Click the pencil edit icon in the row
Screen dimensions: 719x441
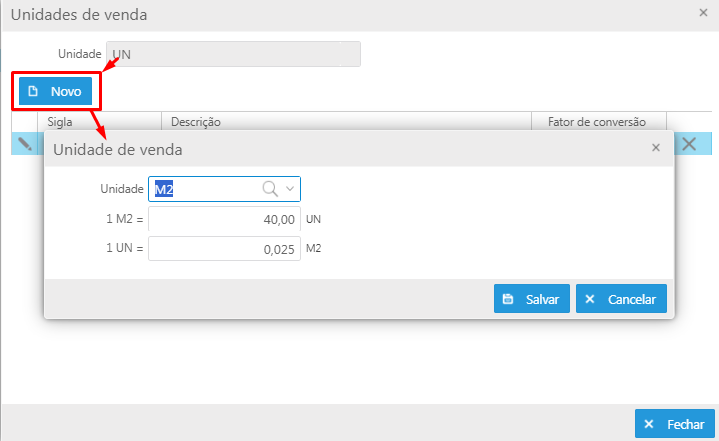(25, 144)
